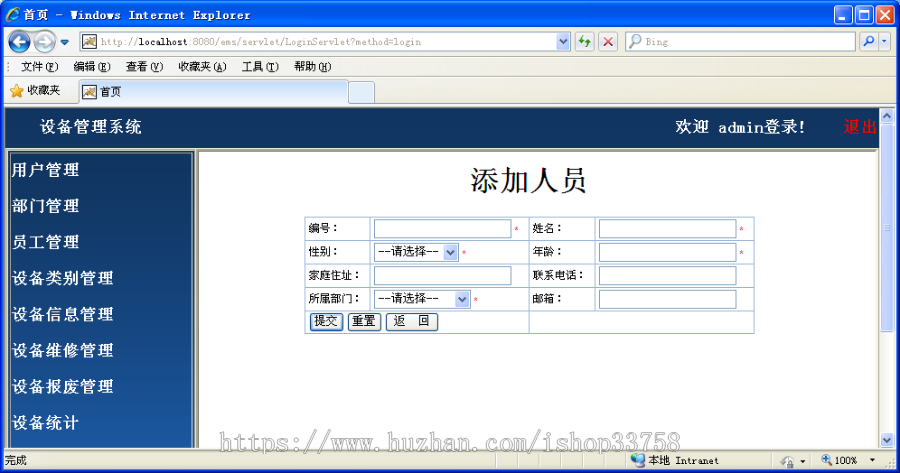Open the 收藏夹(A) menu
This screenshot has height=473, width=900.
(x=202, y=67)
